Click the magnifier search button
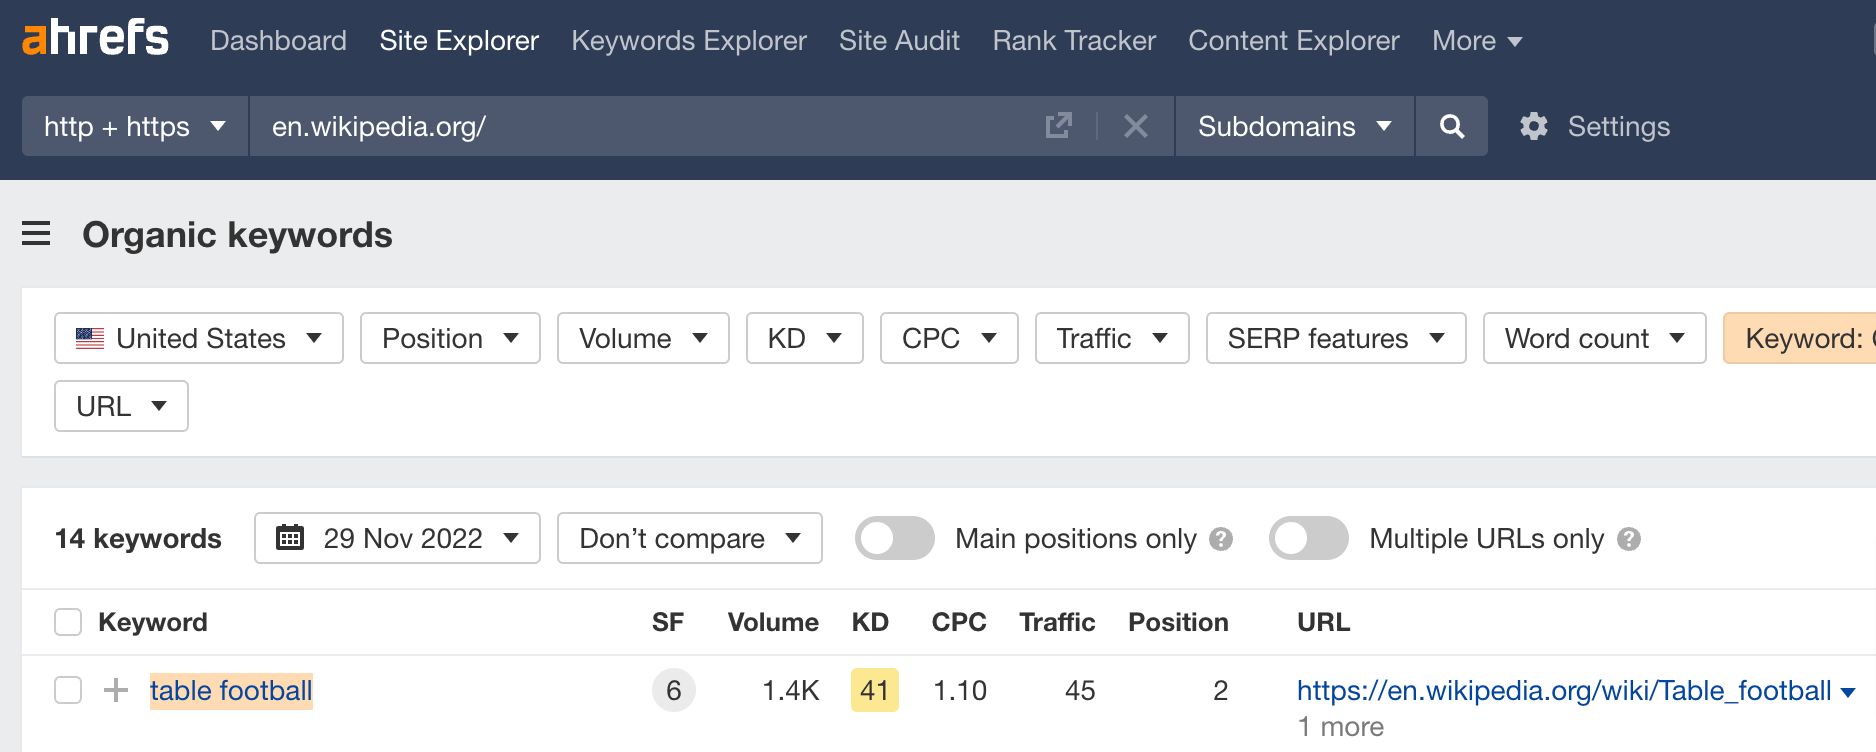1876x752 pixels. [1451, 126]
